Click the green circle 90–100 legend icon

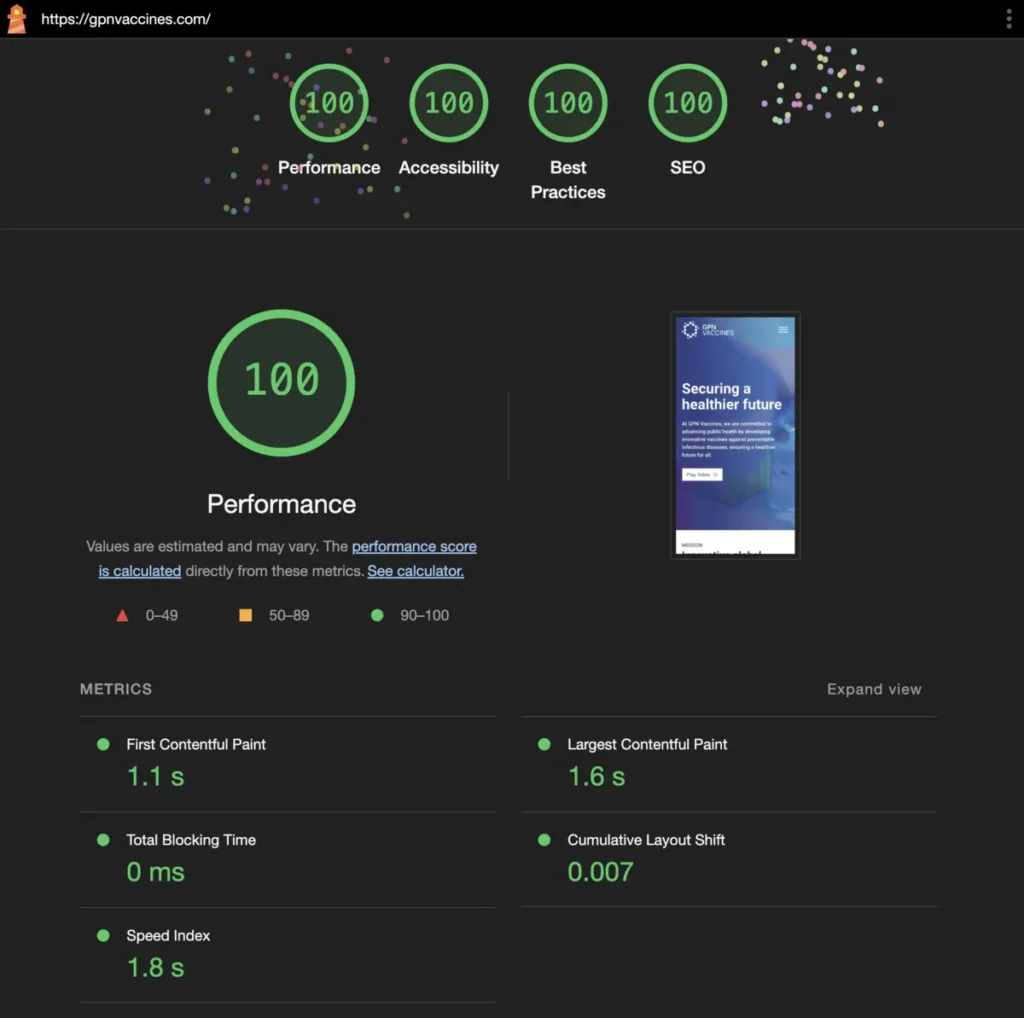point(377,615)
